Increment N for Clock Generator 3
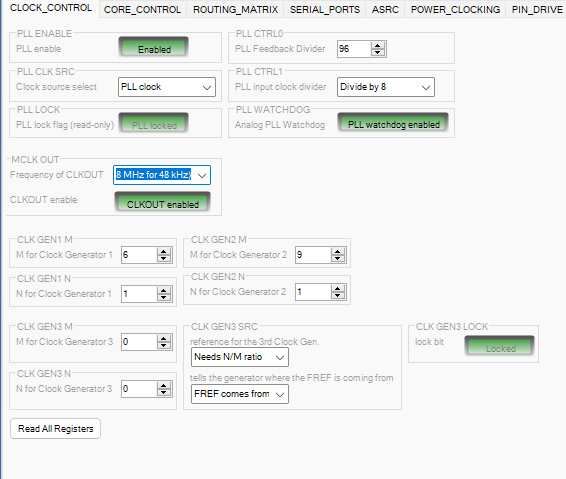566x479 pixels. point(164,385)
